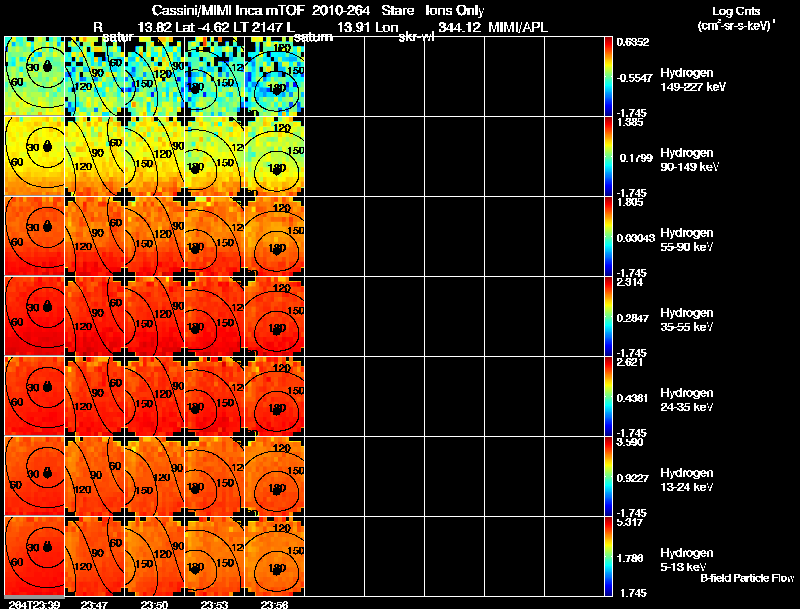Viewport: 800px width, 609px height.
Task: Select the '13.82' radius value
Action: click(155, 27)
